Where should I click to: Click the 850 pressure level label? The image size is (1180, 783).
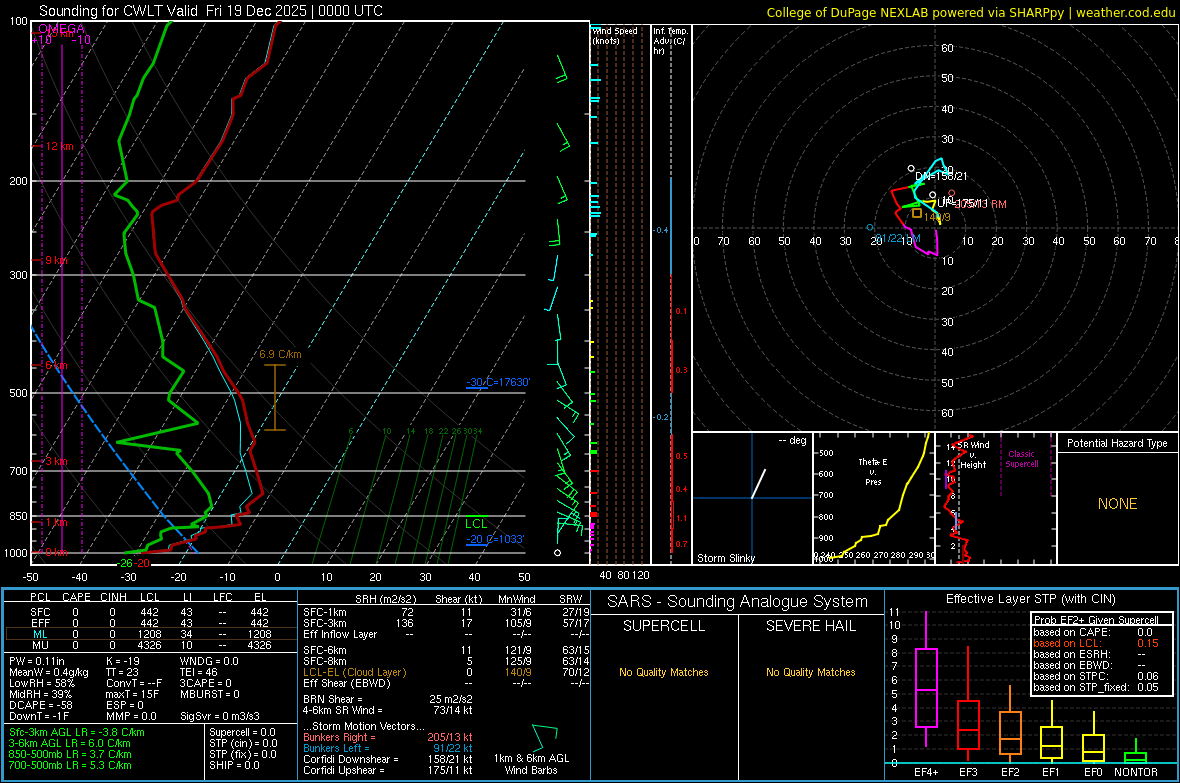click(18, 516)
